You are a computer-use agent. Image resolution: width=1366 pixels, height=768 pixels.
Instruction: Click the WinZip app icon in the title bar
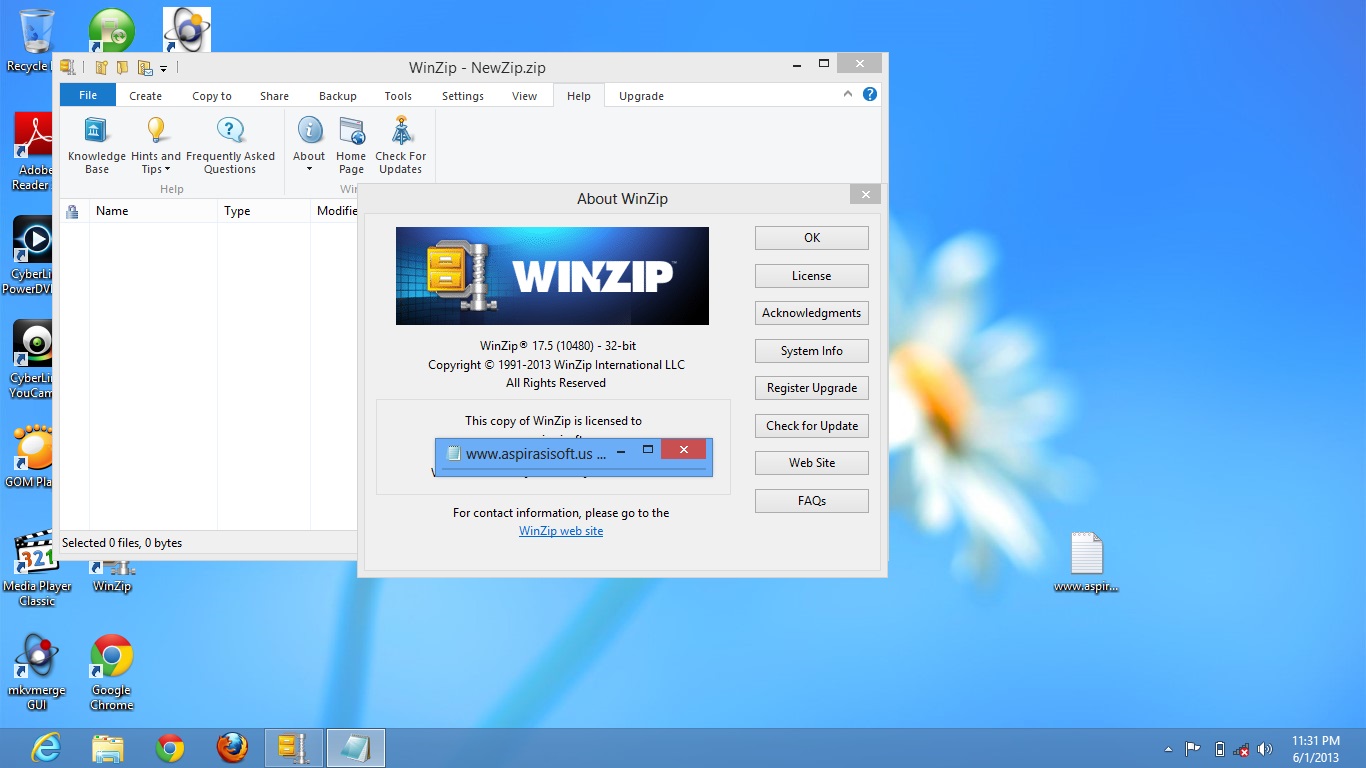coord(68,67)
